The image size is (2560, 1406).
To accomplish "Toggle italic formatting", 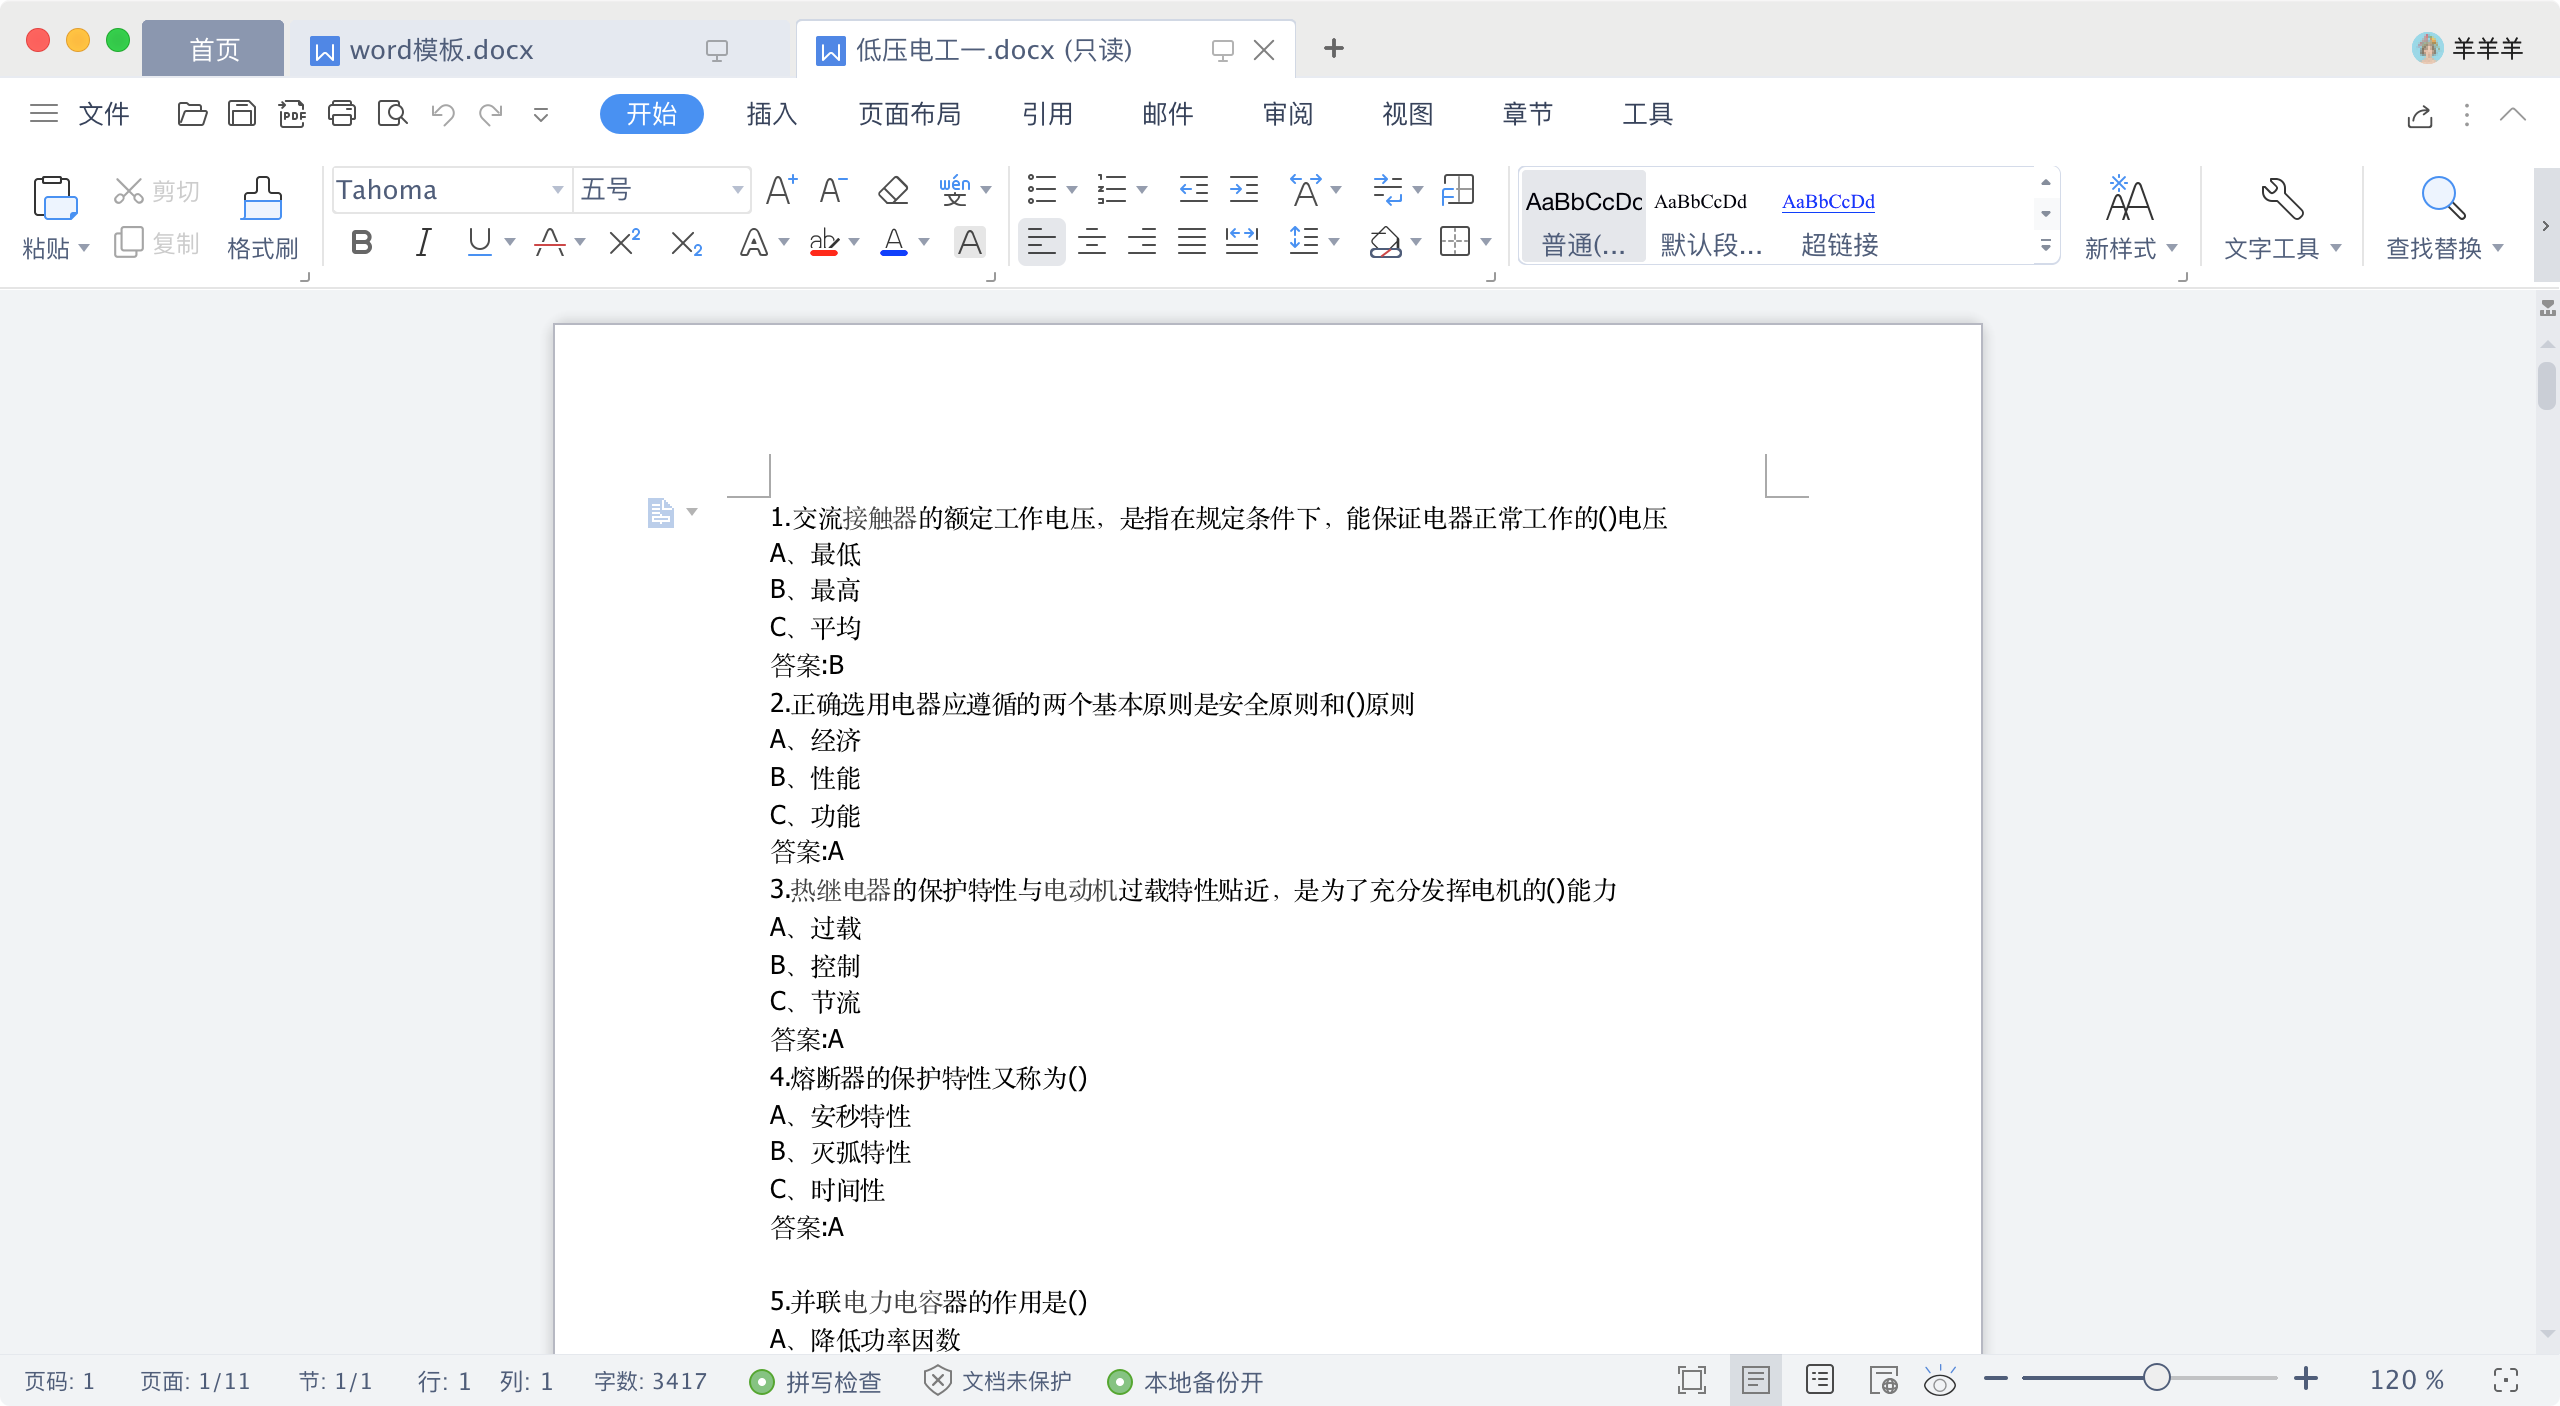I will [x=423, y=242].
